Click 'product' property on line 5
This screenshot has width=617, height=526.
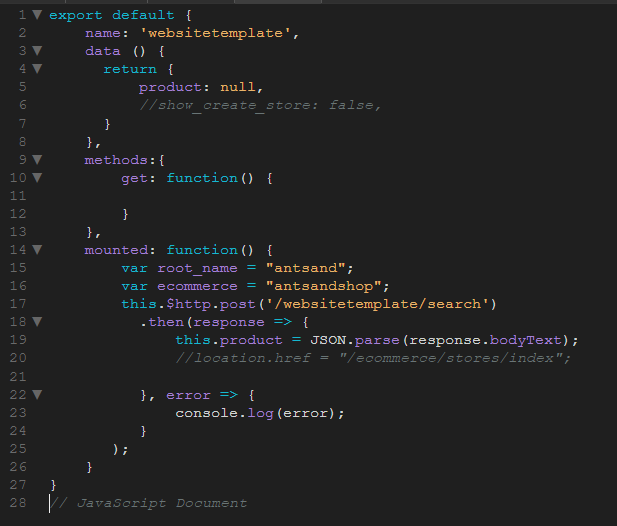click(x=170, y=87)
